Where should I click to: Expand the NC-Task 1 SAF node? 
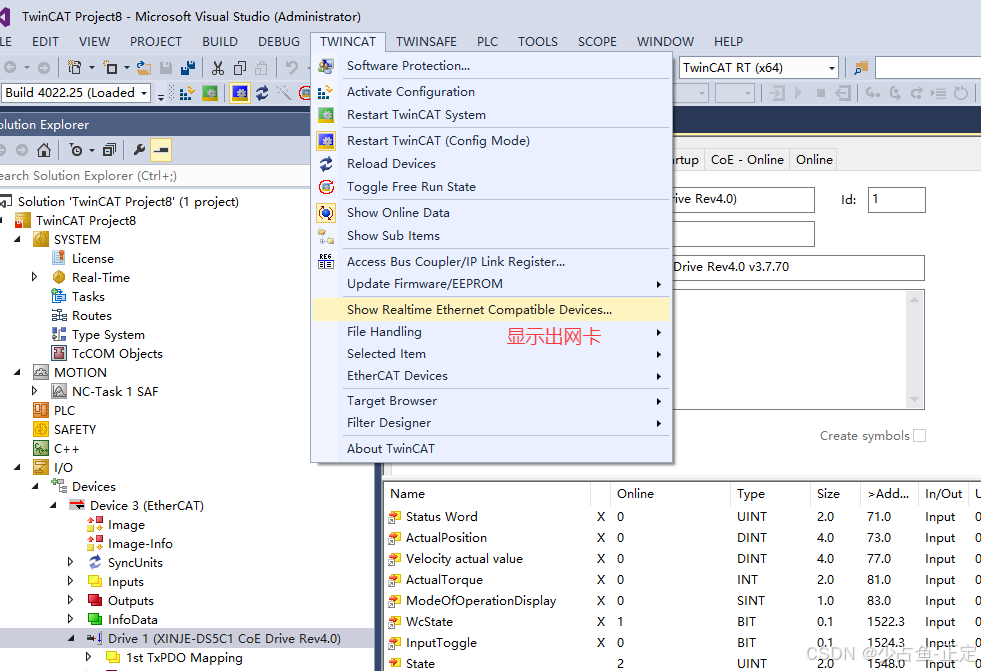[x=34, y=391]
